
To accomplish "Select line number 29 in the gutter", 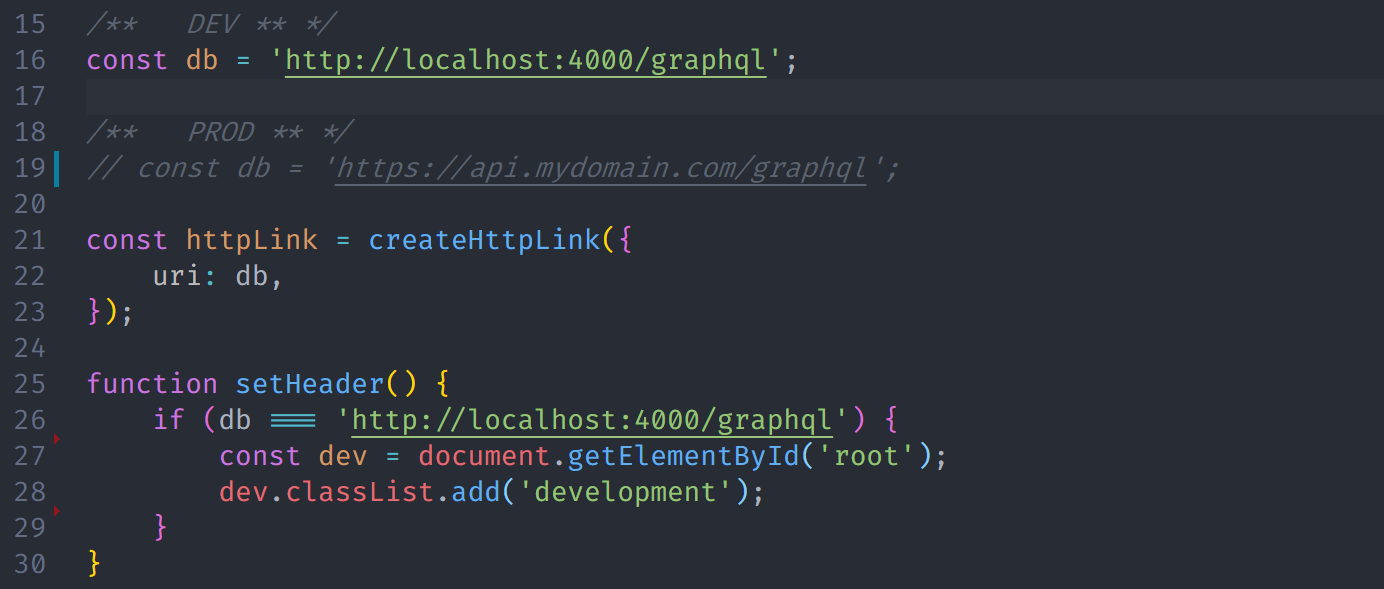I will [x=31, y=528].
